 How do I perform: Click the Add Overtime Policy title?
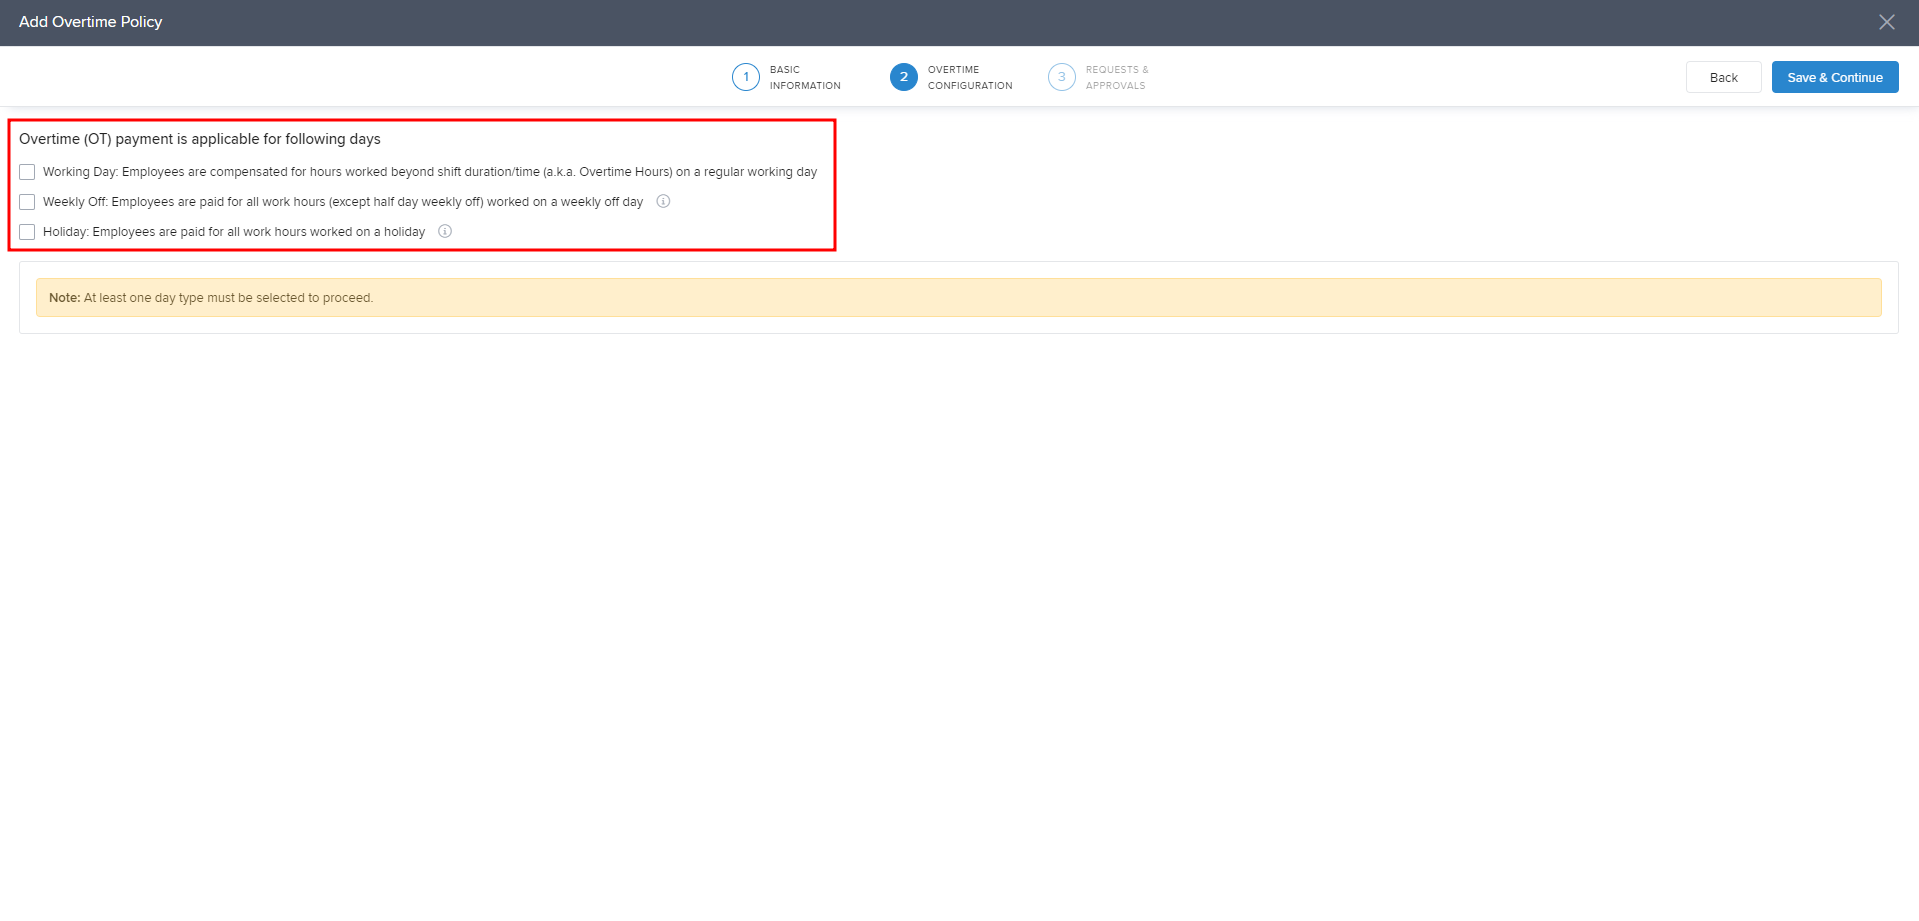point(91,22)
